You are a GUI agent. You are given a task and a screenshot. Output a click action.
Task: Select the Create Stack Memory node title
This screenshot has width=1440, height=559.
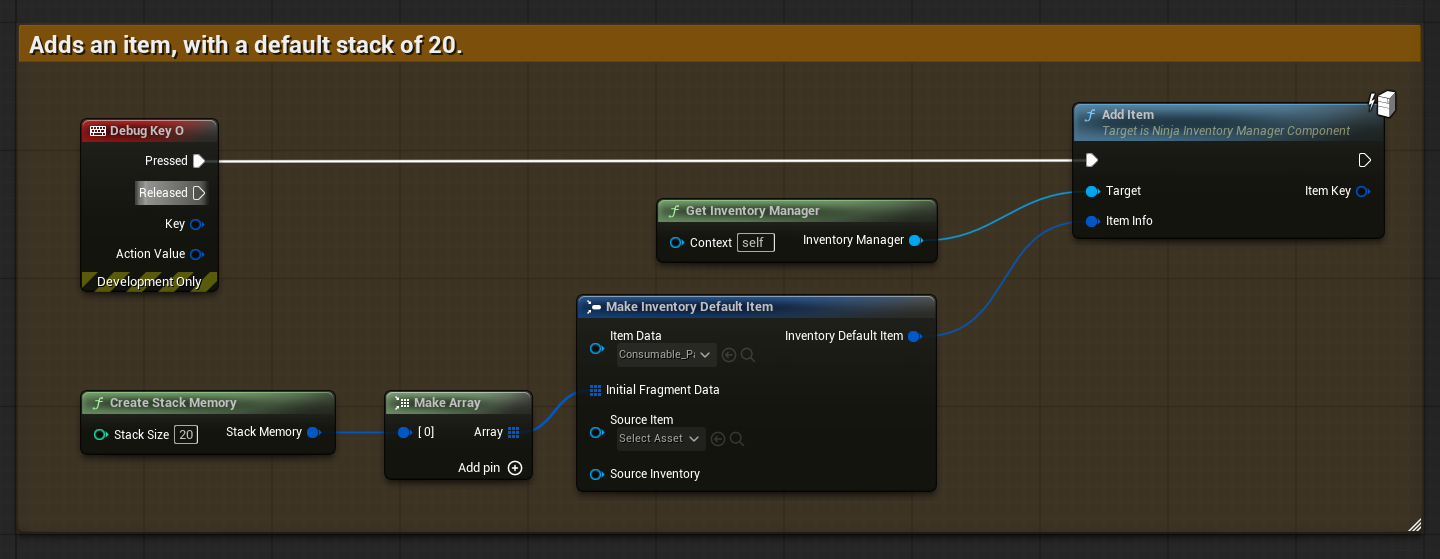pyautogui.click(x=173, y=403)
